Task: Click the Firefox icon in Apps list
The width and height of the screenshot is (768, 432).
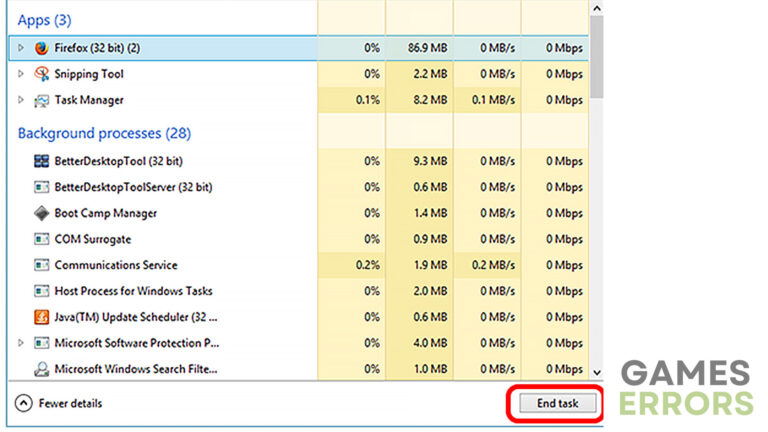Action: click(x=41, y=47)
